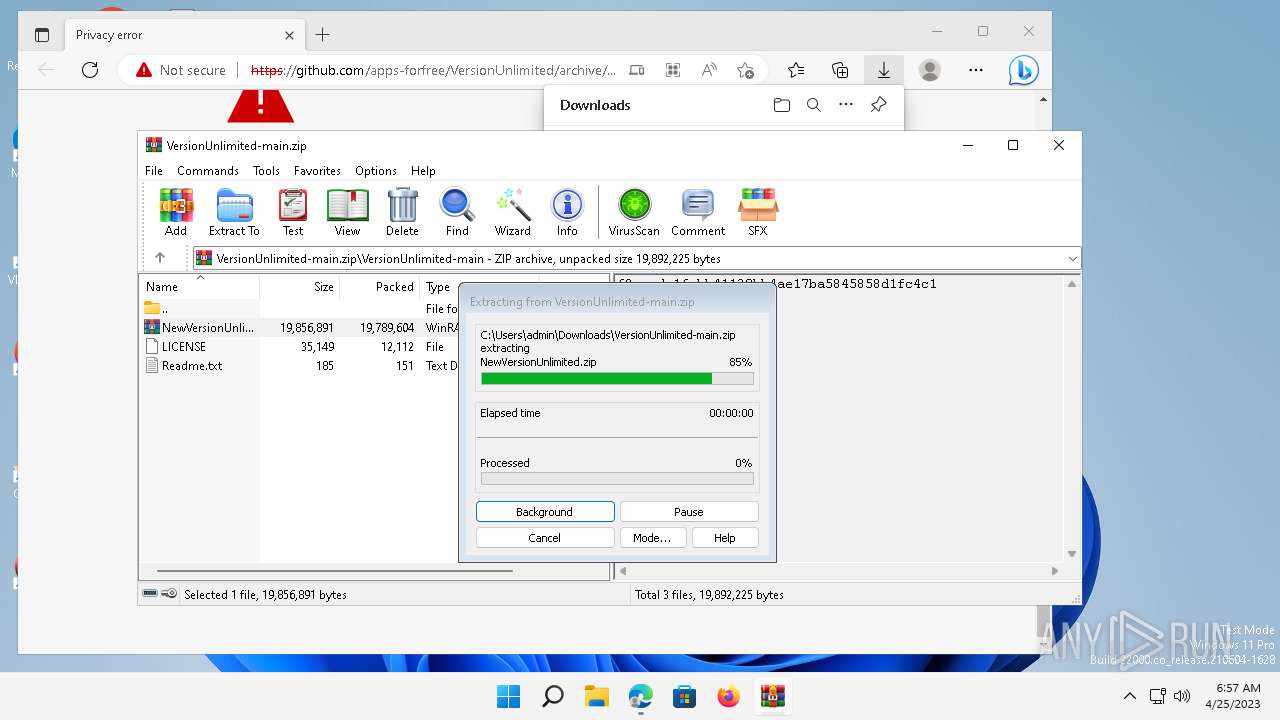Open the Tools menu

(x=266, y=171)
